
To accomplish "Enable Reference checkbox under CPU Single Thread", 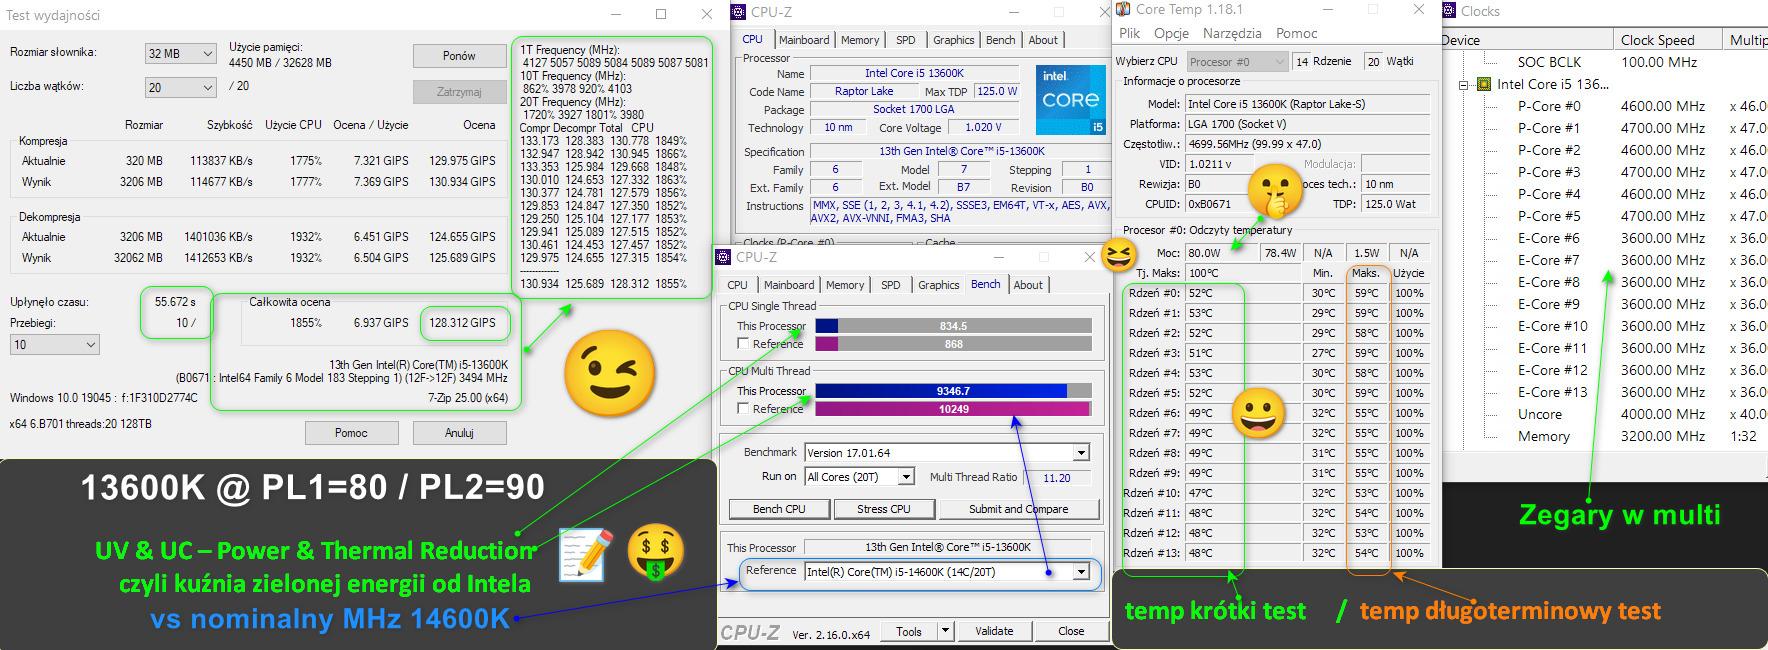I will point(743,344).
